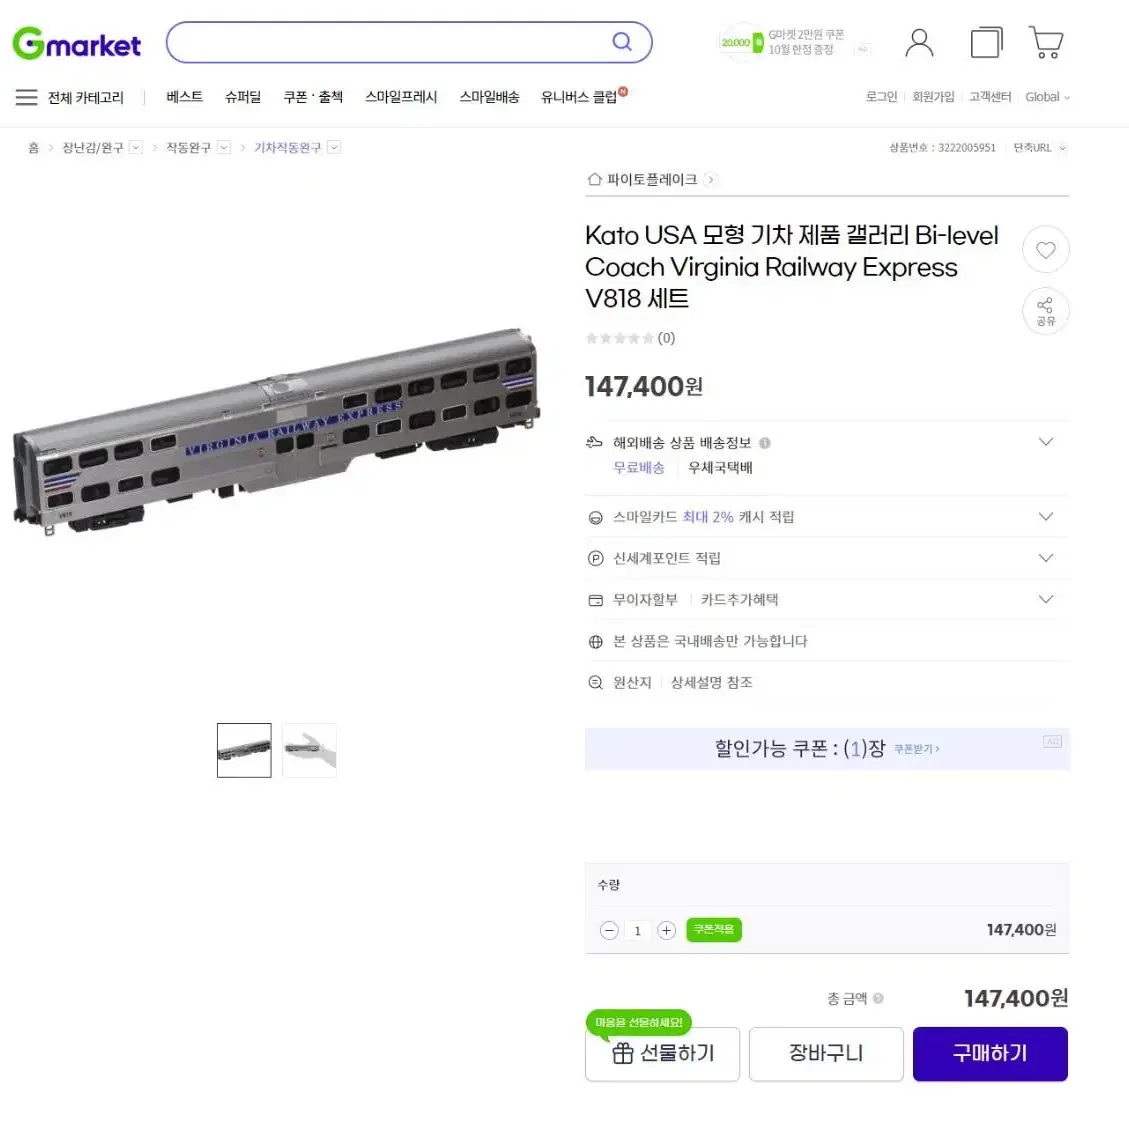Select the second product thumbnail with hand
Image resolution: width=1129 pixels, height=1129 pixels.
(x=310, y=750)
